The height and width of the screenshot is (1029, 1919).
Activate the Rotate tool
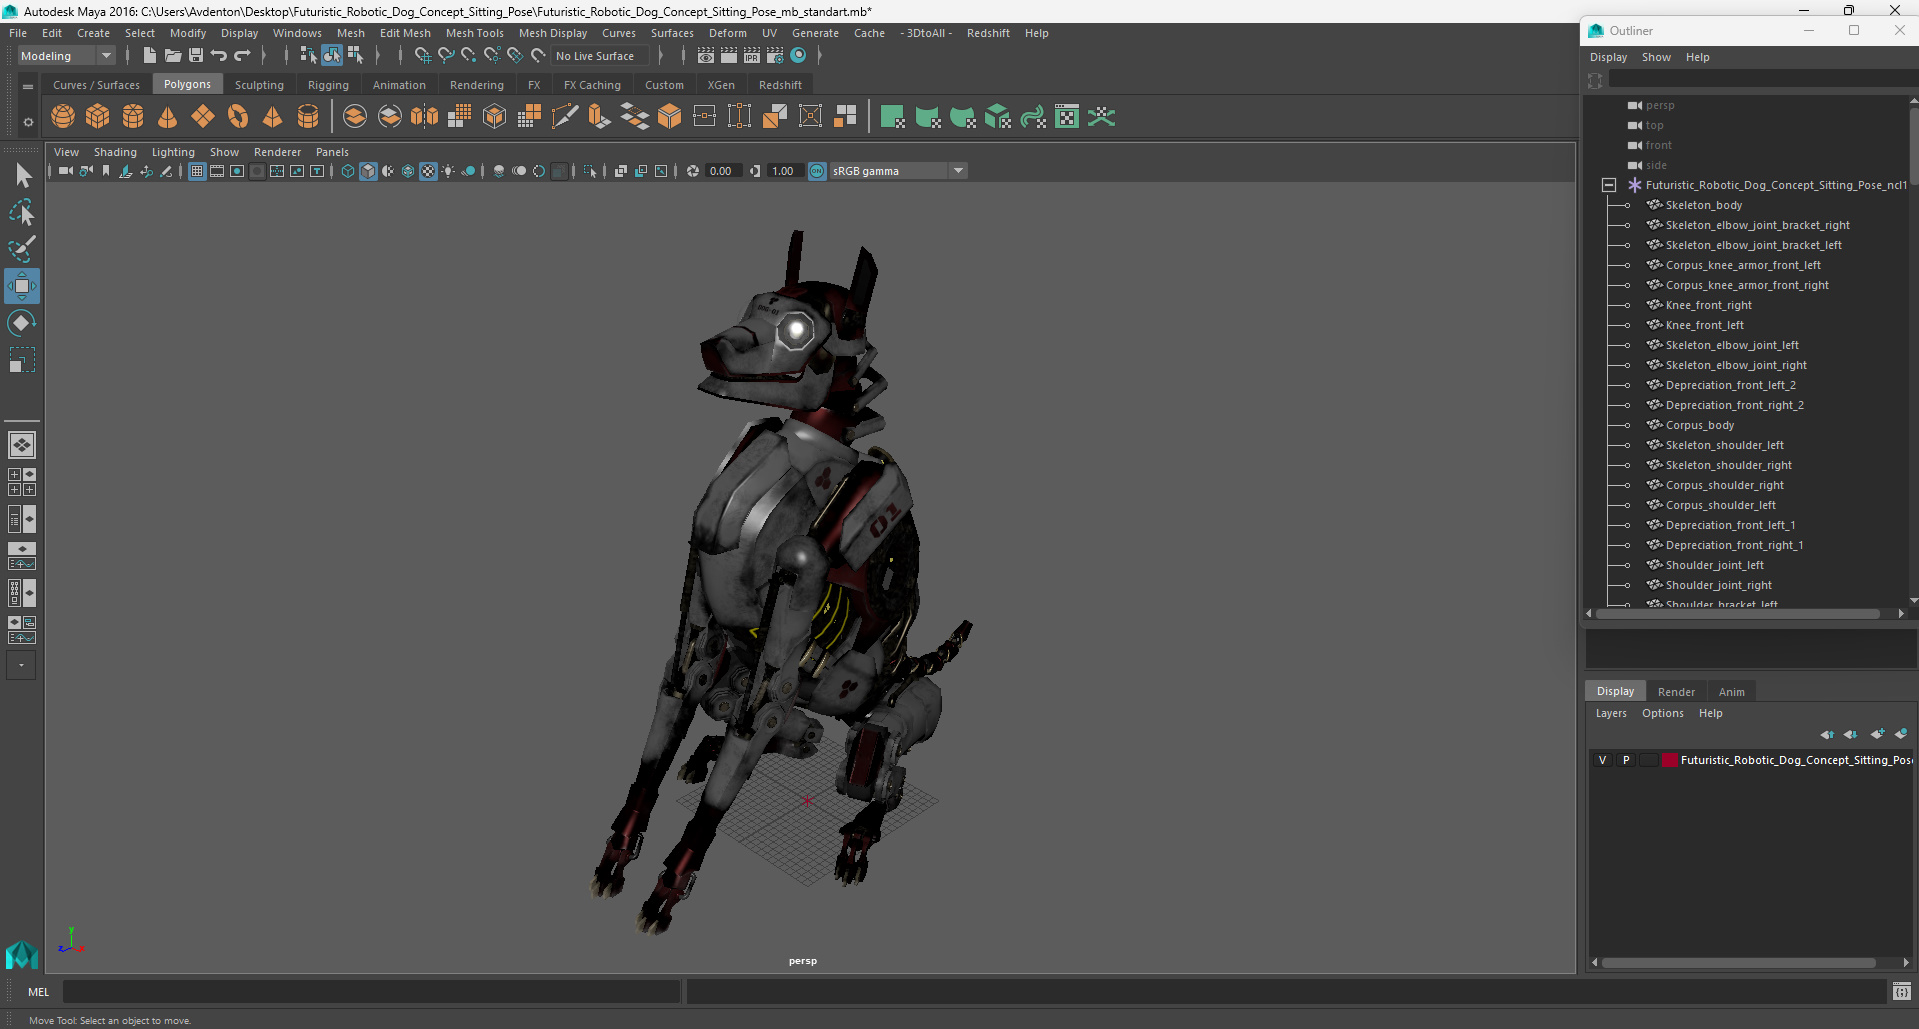22,323
